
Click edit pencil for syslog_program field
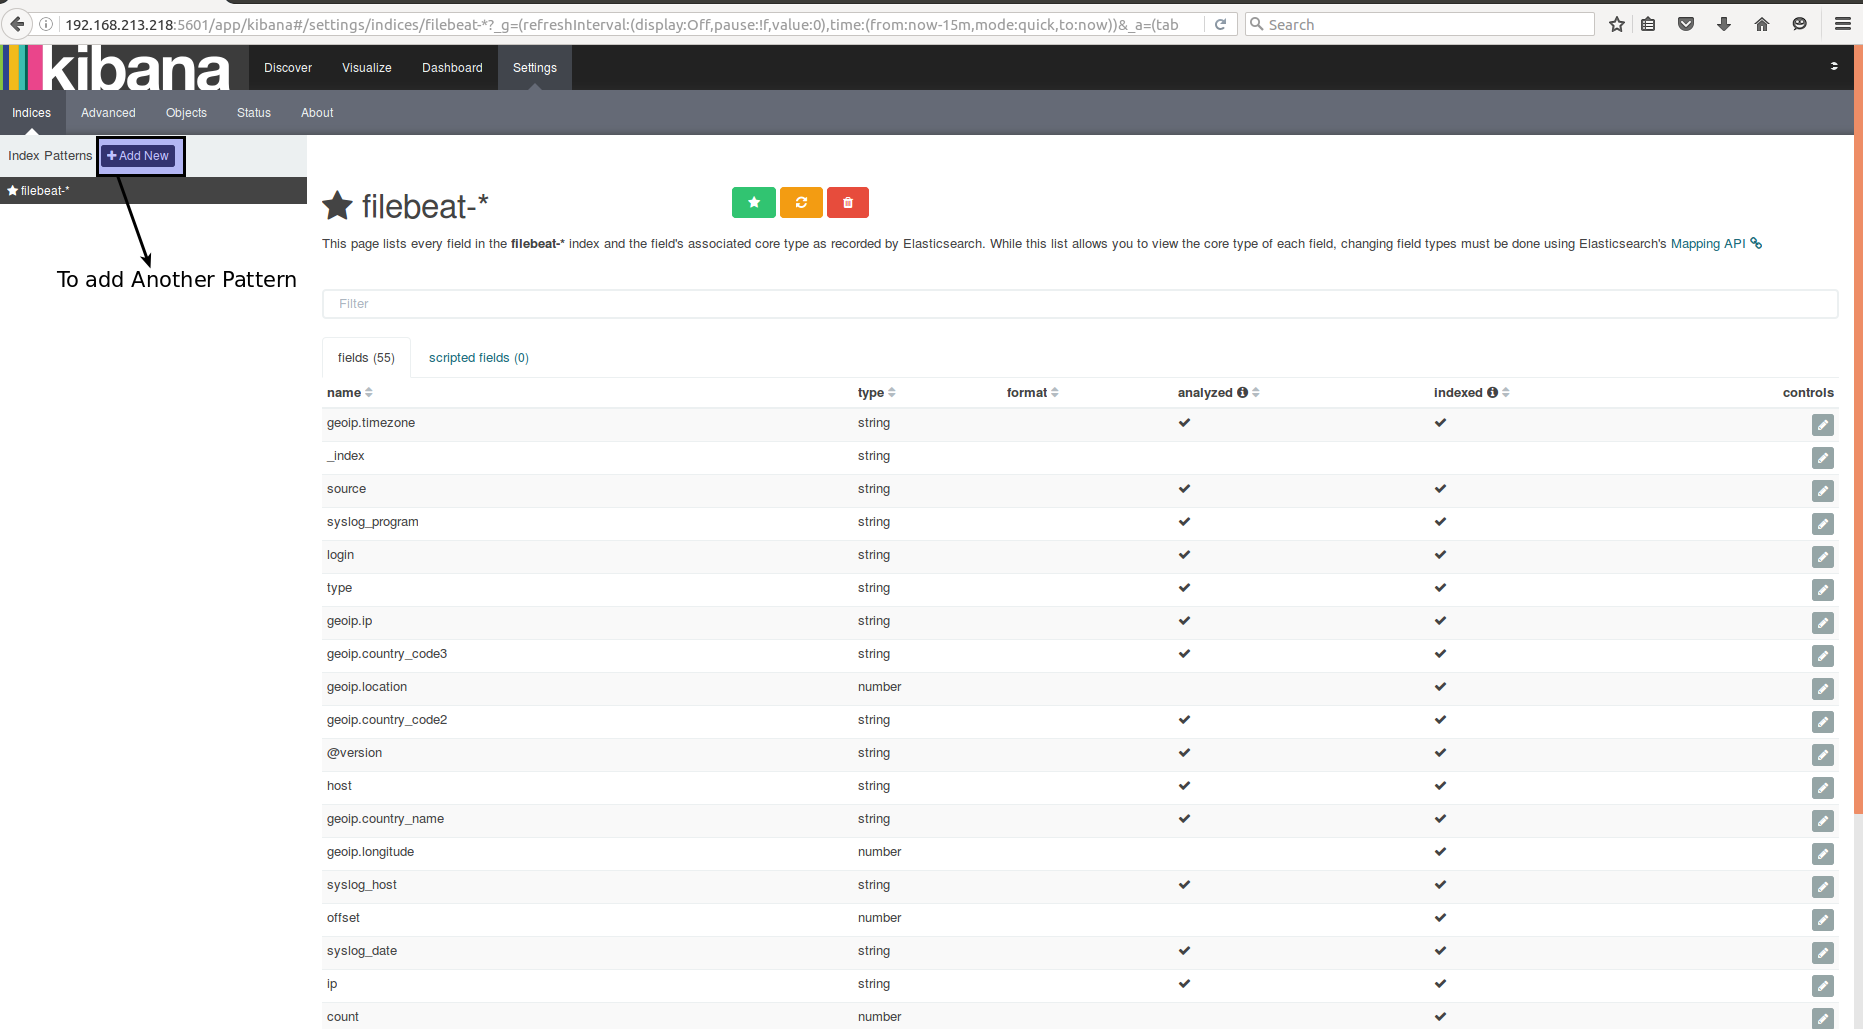(1822, 524)
